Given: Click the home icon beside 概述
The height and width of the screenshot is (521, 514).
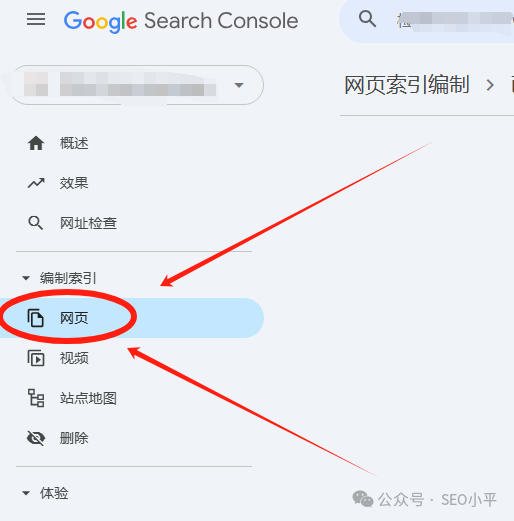Looking at the screenshot, I should 36,143.
